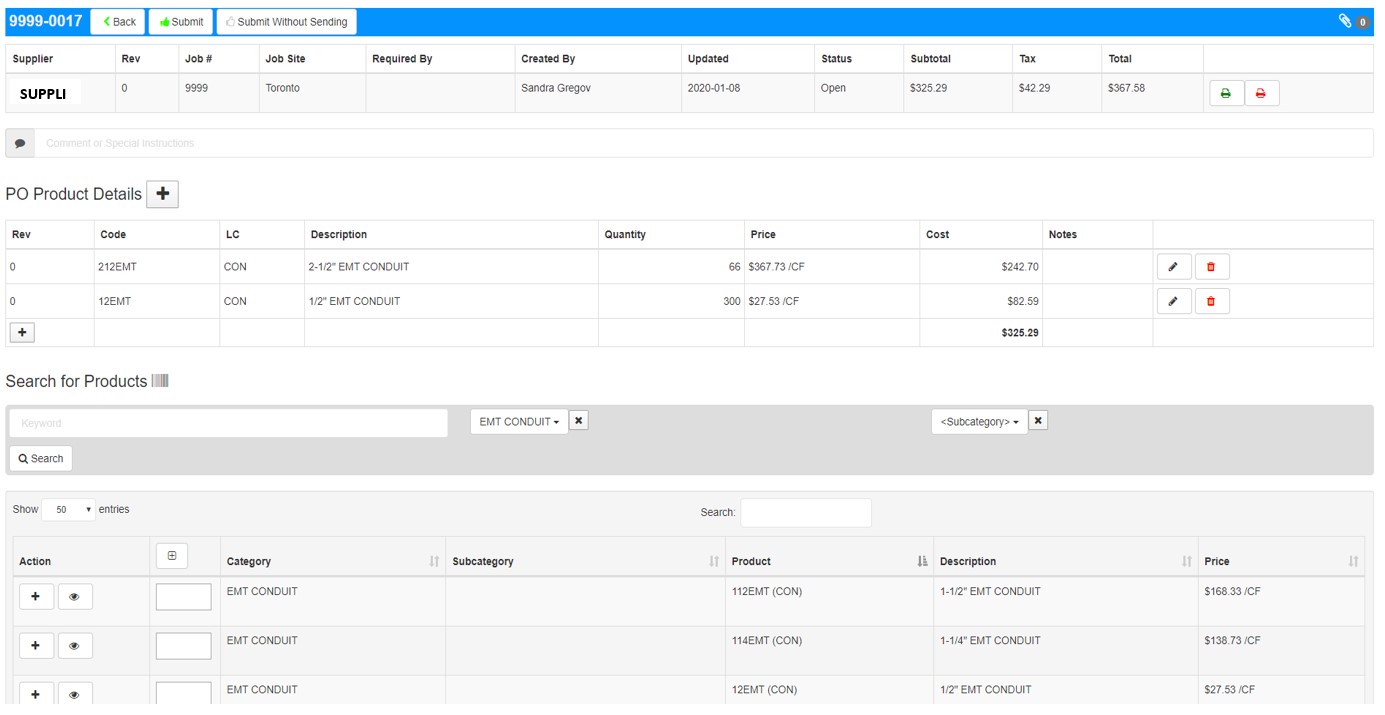Click the Submit button
This screenshot has width=1385, height=715.
click(x=181, y=21)
